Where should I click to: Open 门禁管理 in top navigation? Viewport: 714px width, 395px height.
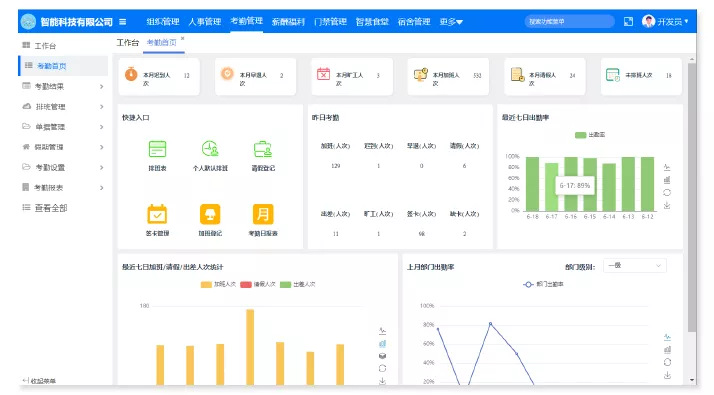(x=330, y=21)
